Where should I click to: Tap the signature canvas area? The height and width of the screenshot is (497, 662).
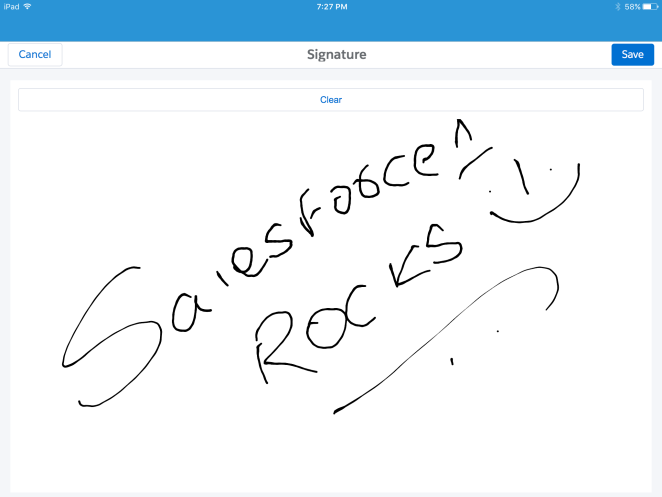point(331,302)
